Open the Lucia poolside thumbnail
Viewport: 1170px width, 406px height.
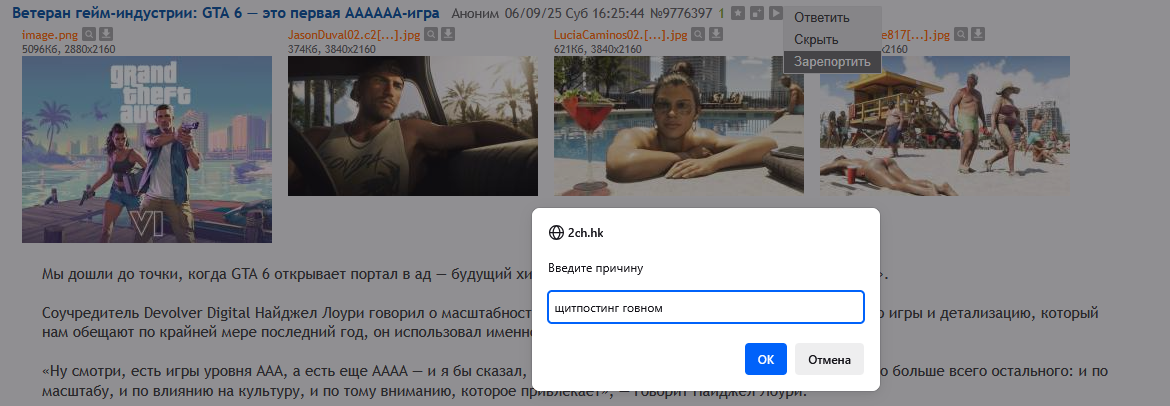(679, 125)
